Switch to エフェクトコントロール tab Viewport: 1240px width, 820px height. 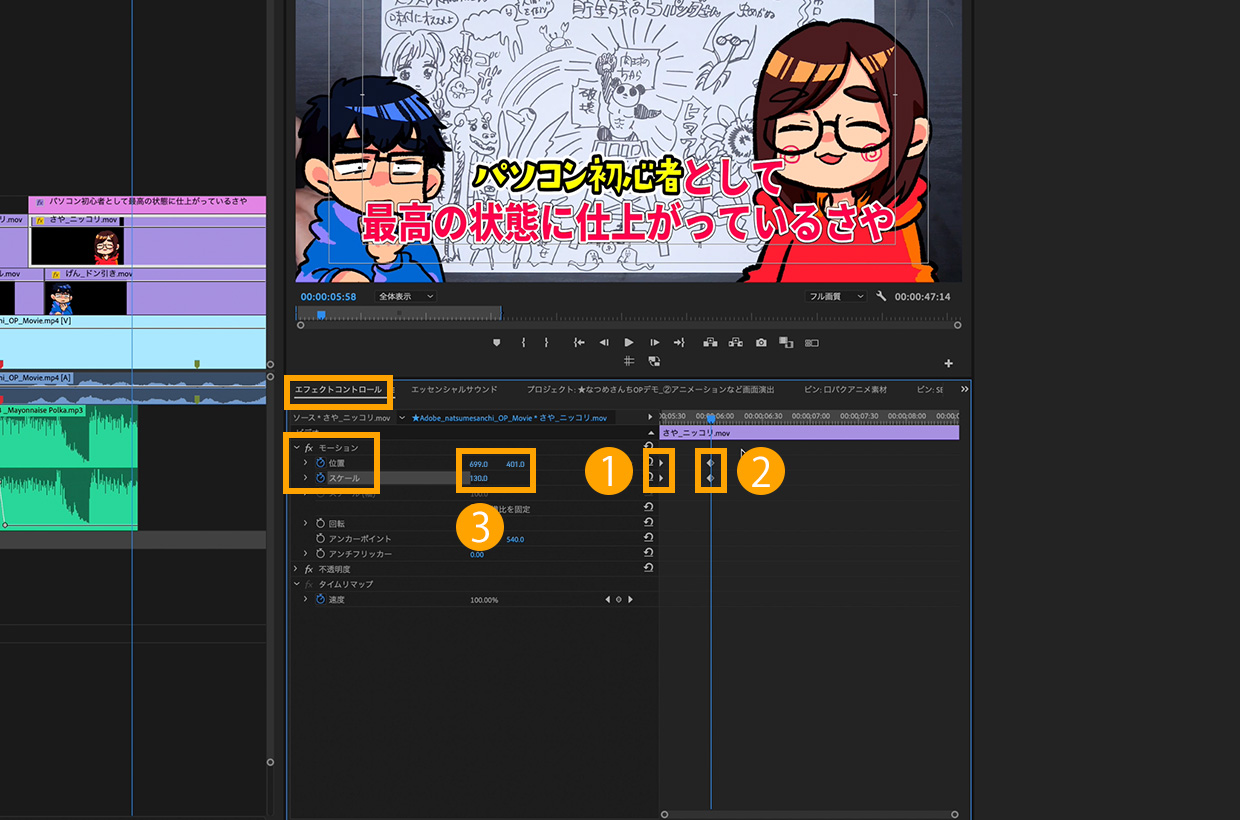[x=338, y=389]
